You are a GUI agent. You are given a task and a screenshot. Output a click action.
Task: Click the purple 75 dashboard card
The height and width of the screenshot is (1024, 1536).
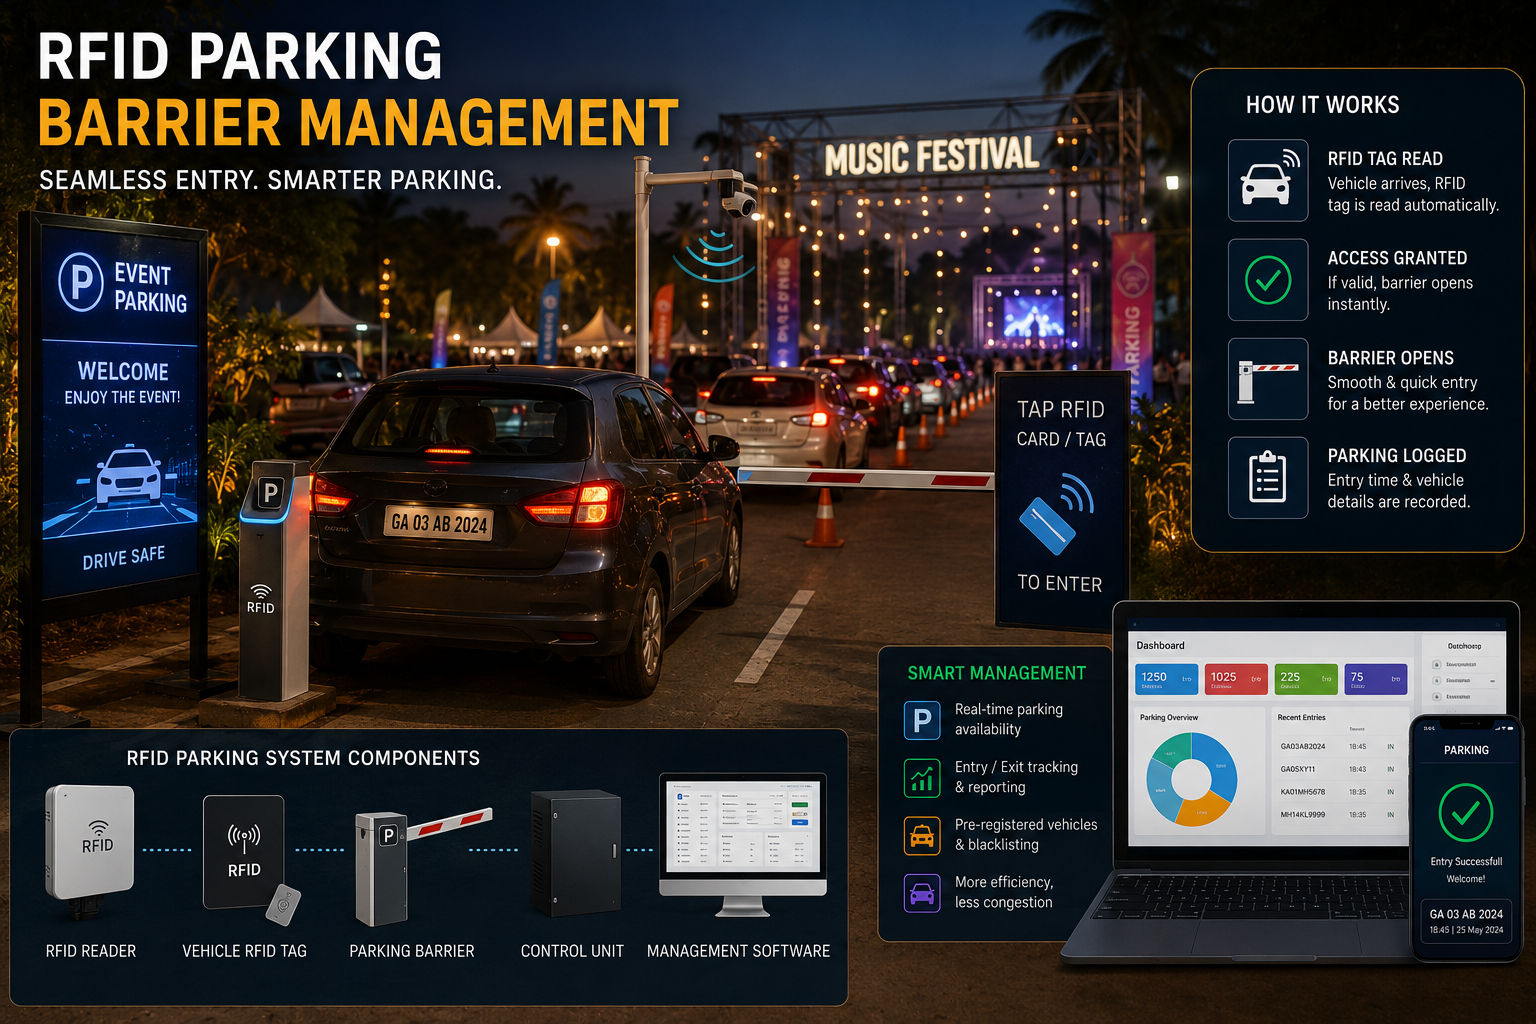[1376, 679]
